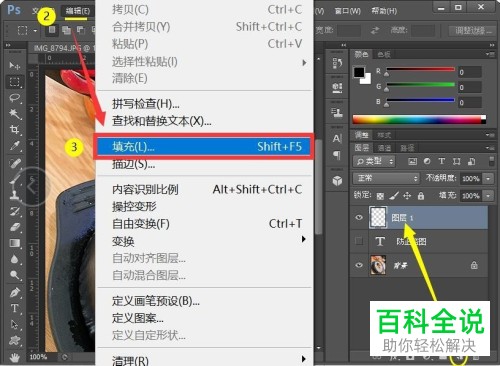
Task: Select the Eraser tool
Action: 15,227
